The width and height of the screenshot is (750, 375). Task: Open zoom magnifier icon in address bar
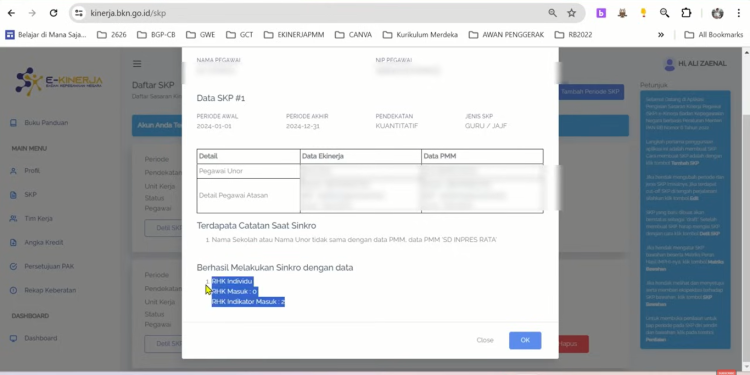(x=552, y=13)
